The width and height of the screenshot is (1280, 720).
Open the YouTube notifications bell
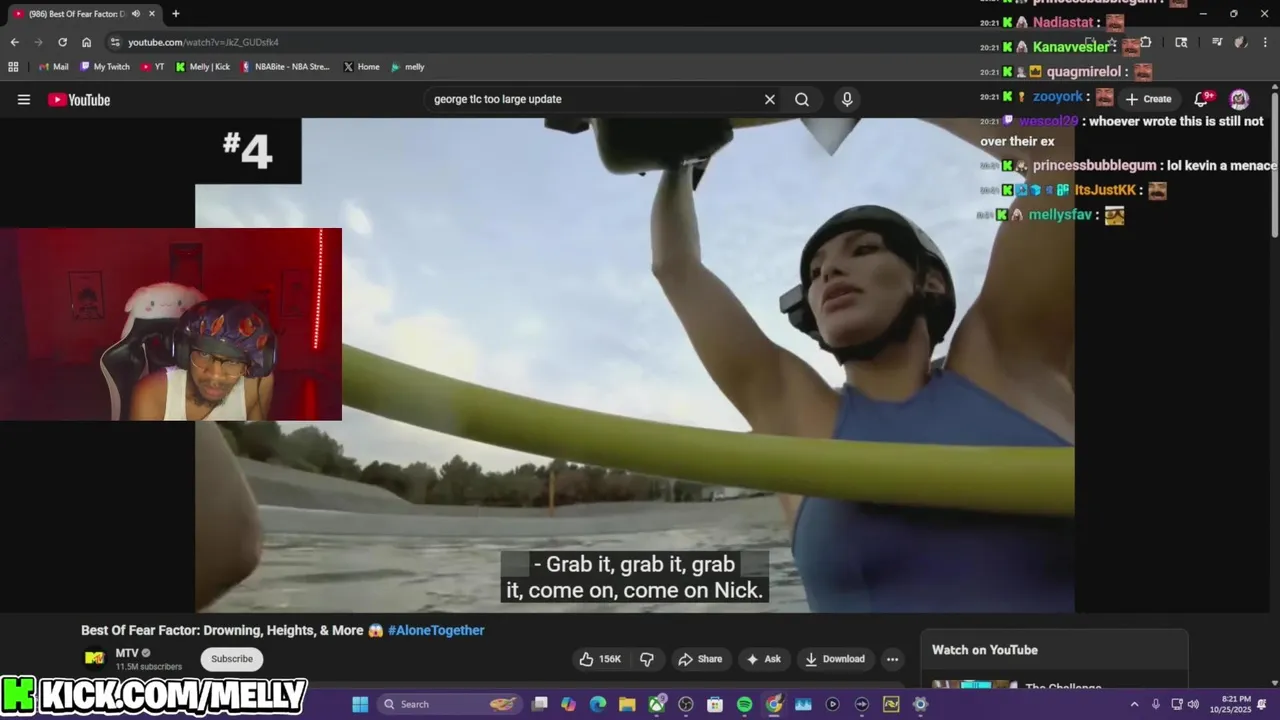pos(1203,99)
